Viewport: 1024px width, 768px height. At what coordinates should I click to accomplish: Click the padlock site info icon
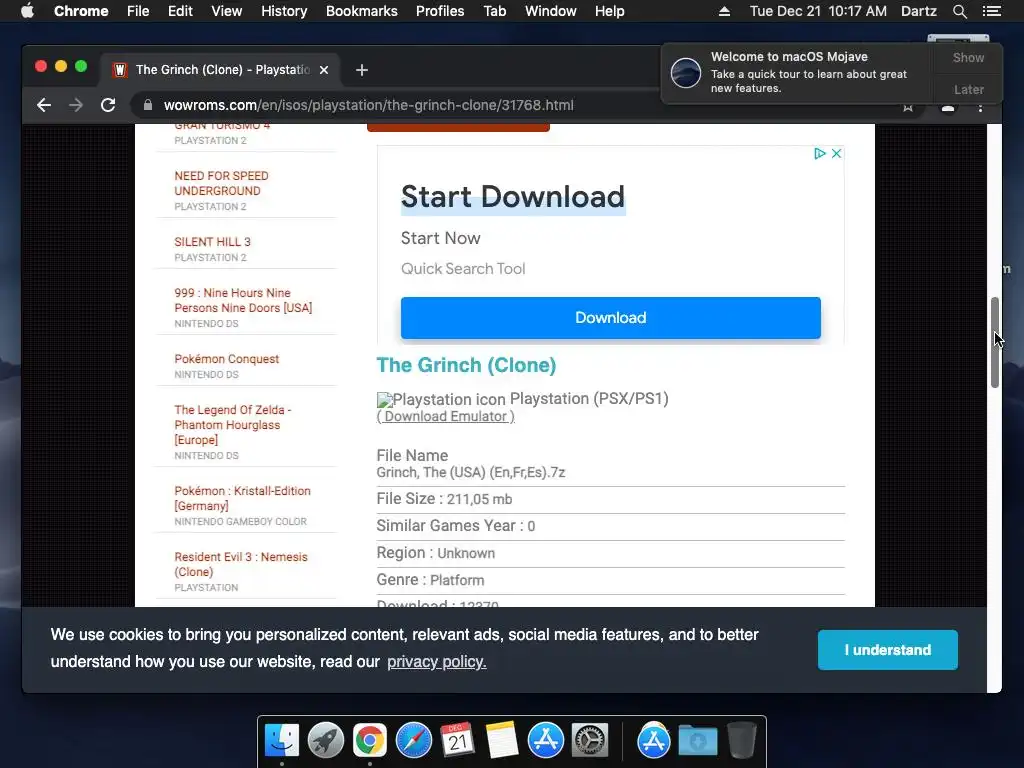(x=148, y=105)
